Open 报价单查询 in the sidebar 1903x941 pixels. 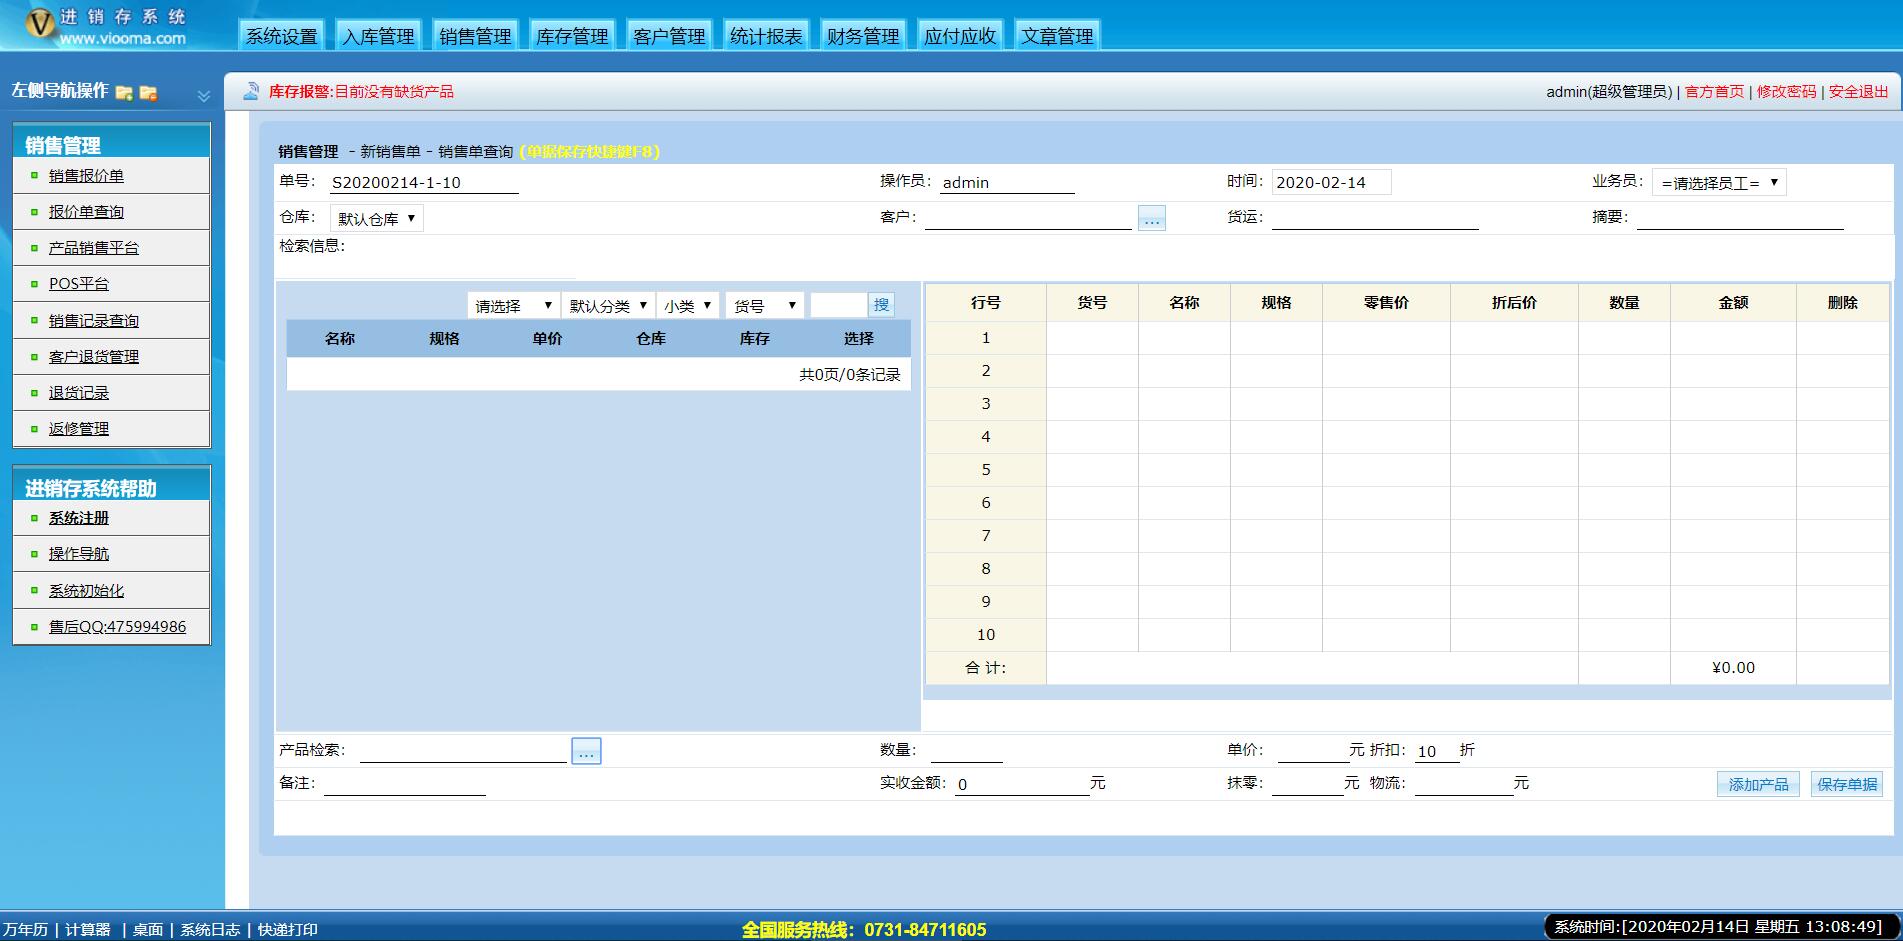point(86,212)
